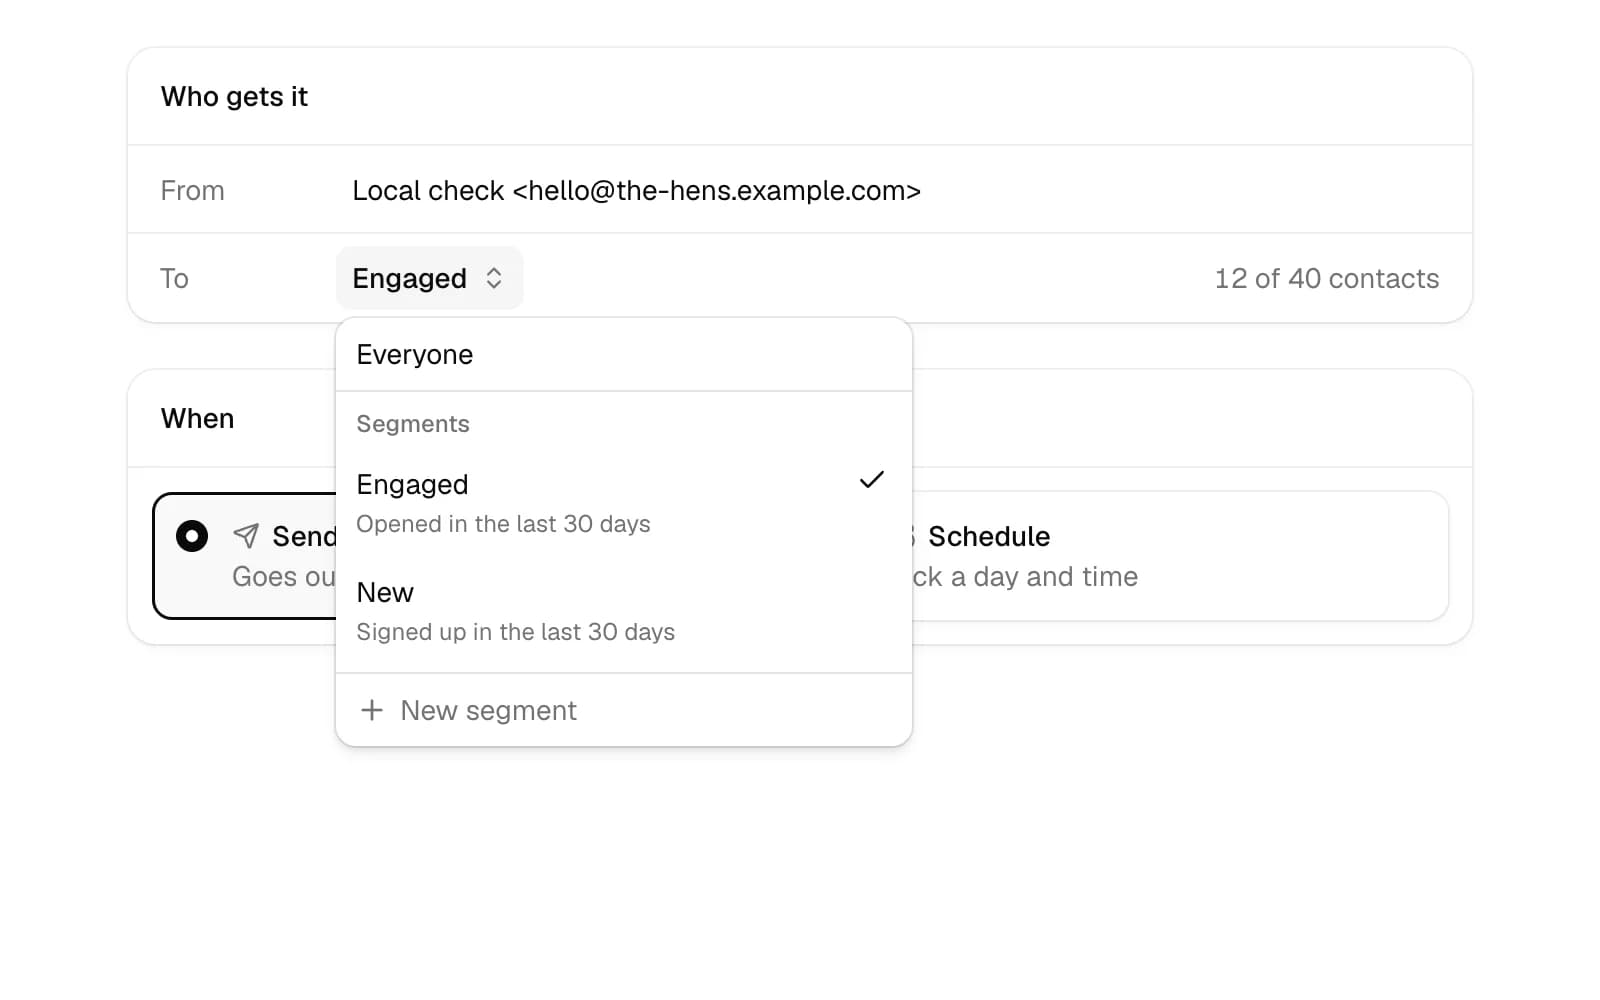The image size is (1600, 1000).
Task: Click the checkmark beside Engaged segment
Action: [872, 480]
